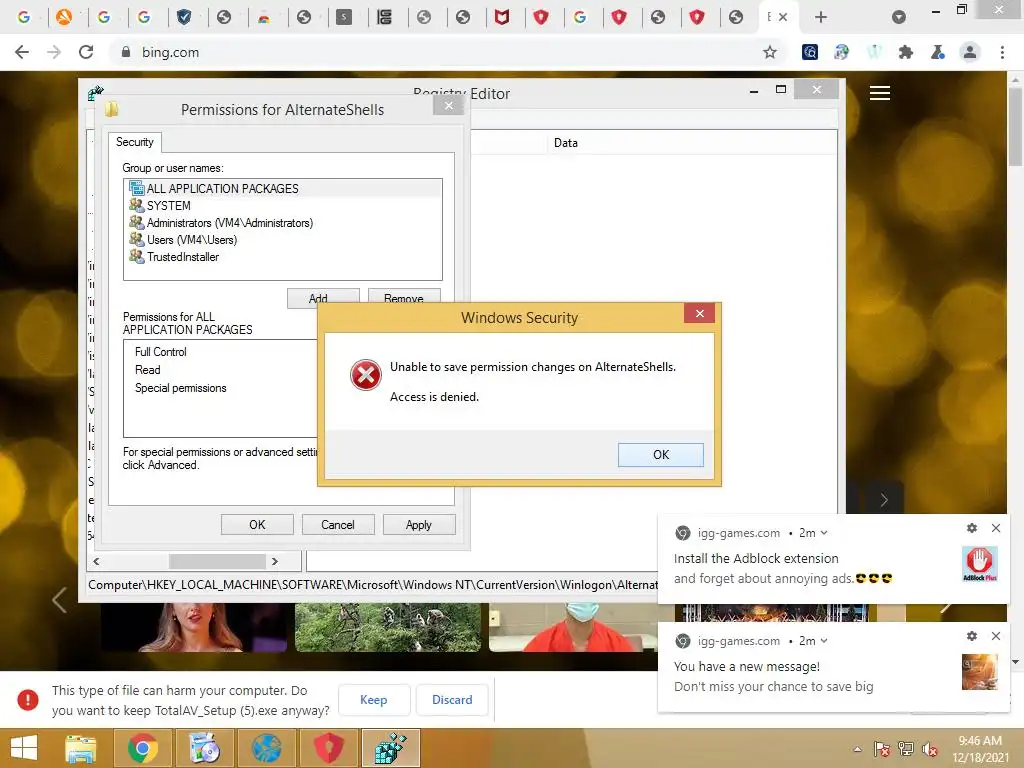The image size is (1024, 768).
Task: Select Administrators (VM4\Administrators) entry
Action: [x=283, y=223]
